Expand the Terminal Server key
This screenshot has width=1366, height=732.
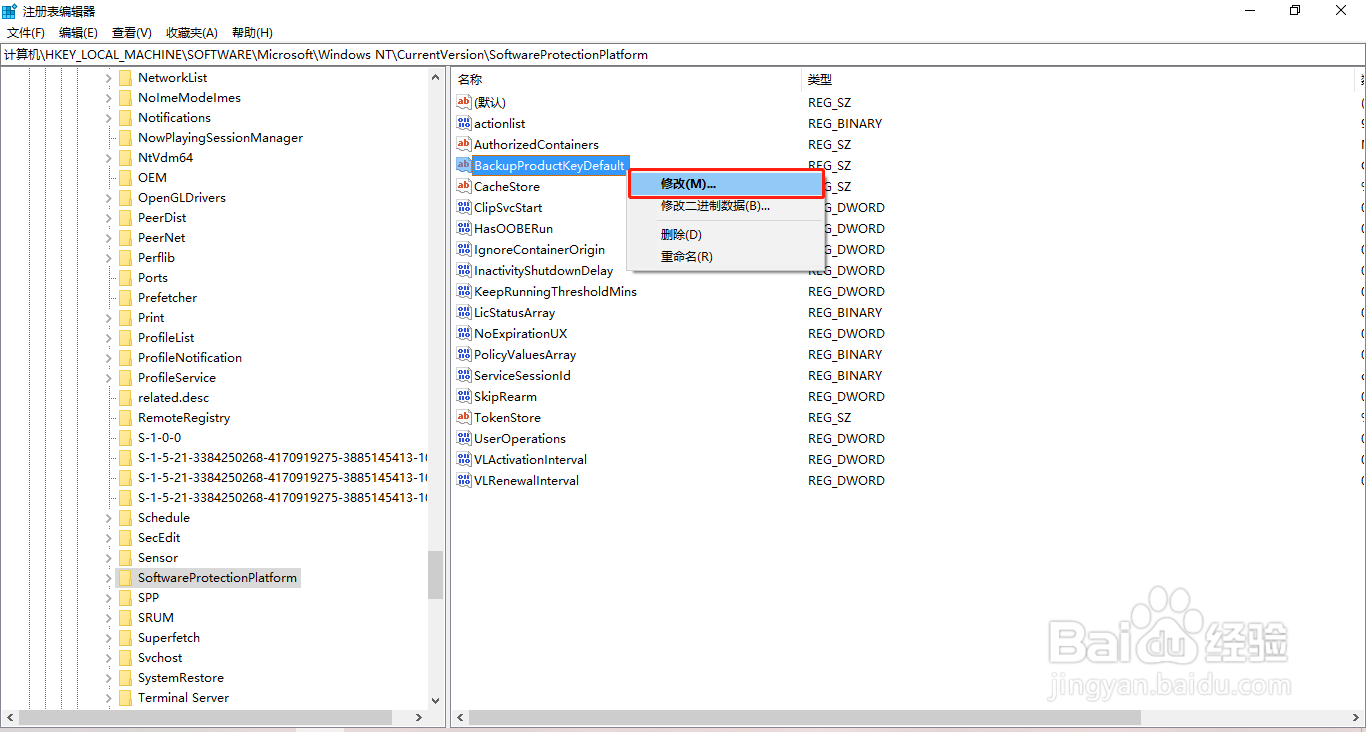click(108, 697)
